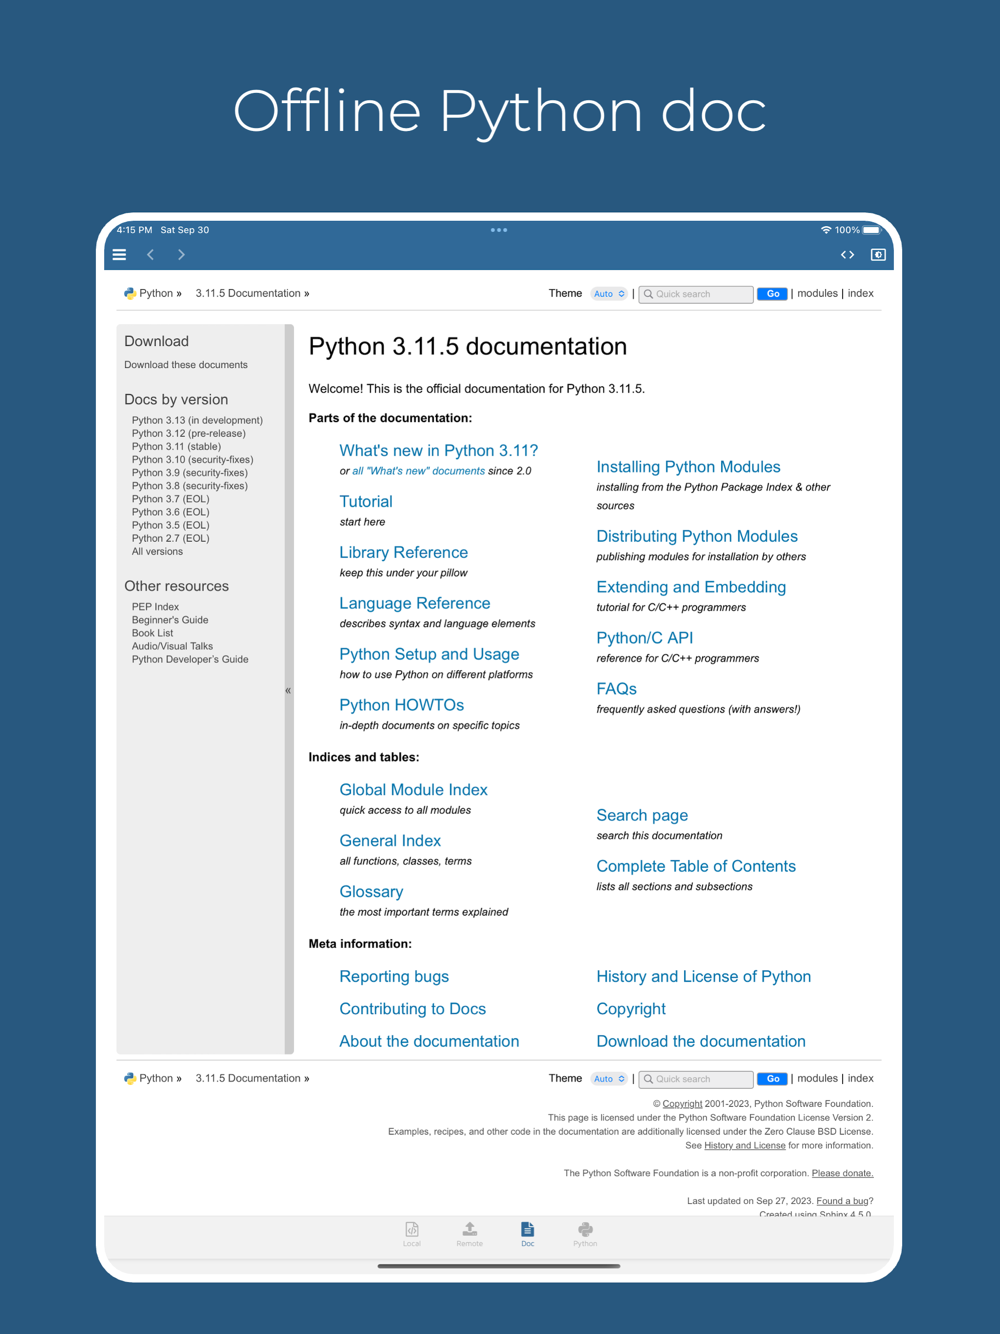The height and width of the screenshot is (1334, 1000).
Task: Open Distributing Python Modules
Action: (697, 536)
